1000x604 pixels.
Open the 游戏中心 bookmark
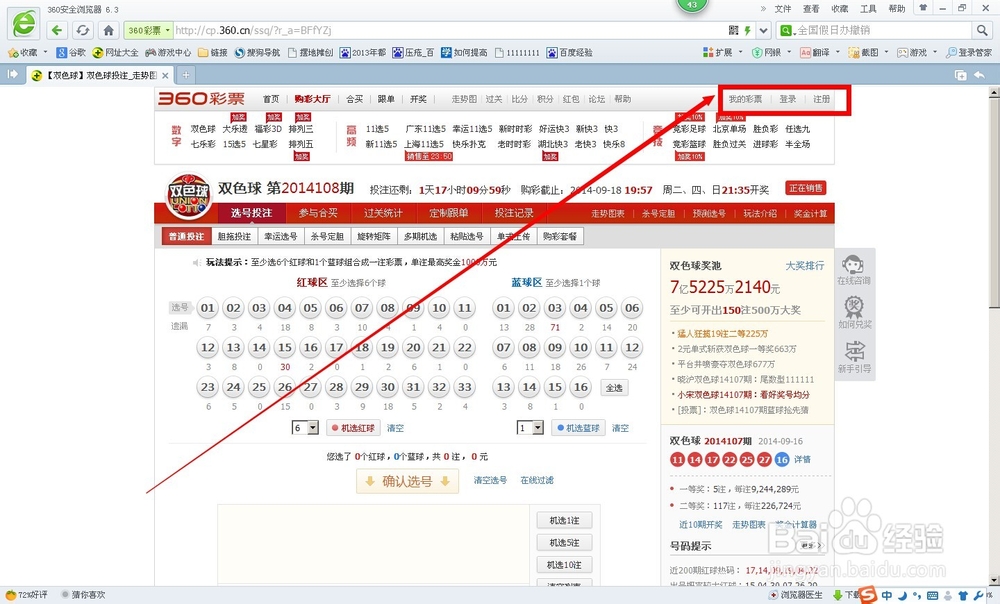click(168, 52)
